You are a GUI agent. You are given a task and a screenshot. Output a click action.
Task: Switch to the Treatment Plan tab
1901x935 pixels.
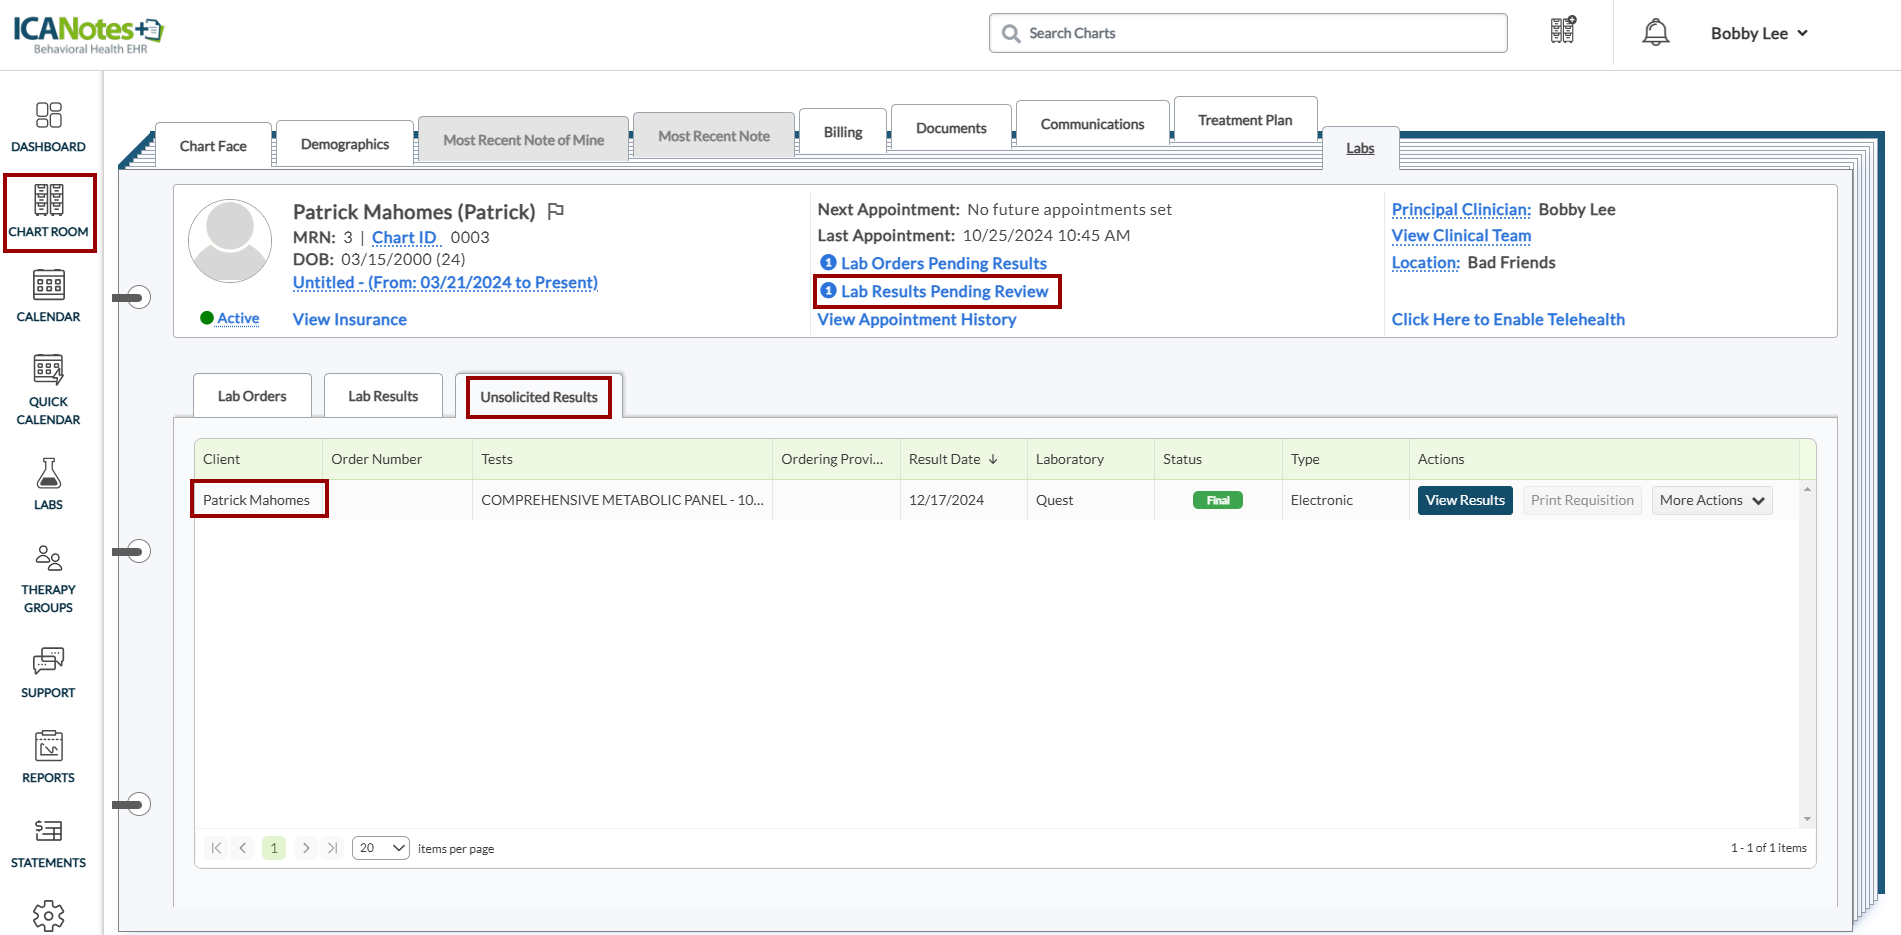pyautogui.click(x=1244, y=120)
